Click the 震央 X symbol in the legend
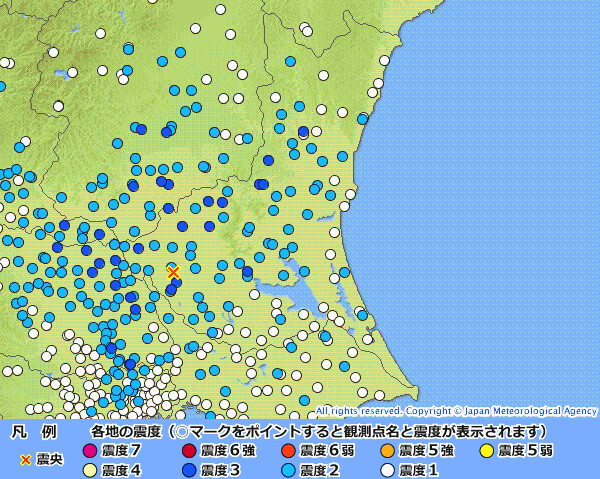Image resolution: width=600 pixels, height=479 pixels. (x=26, y=460)
